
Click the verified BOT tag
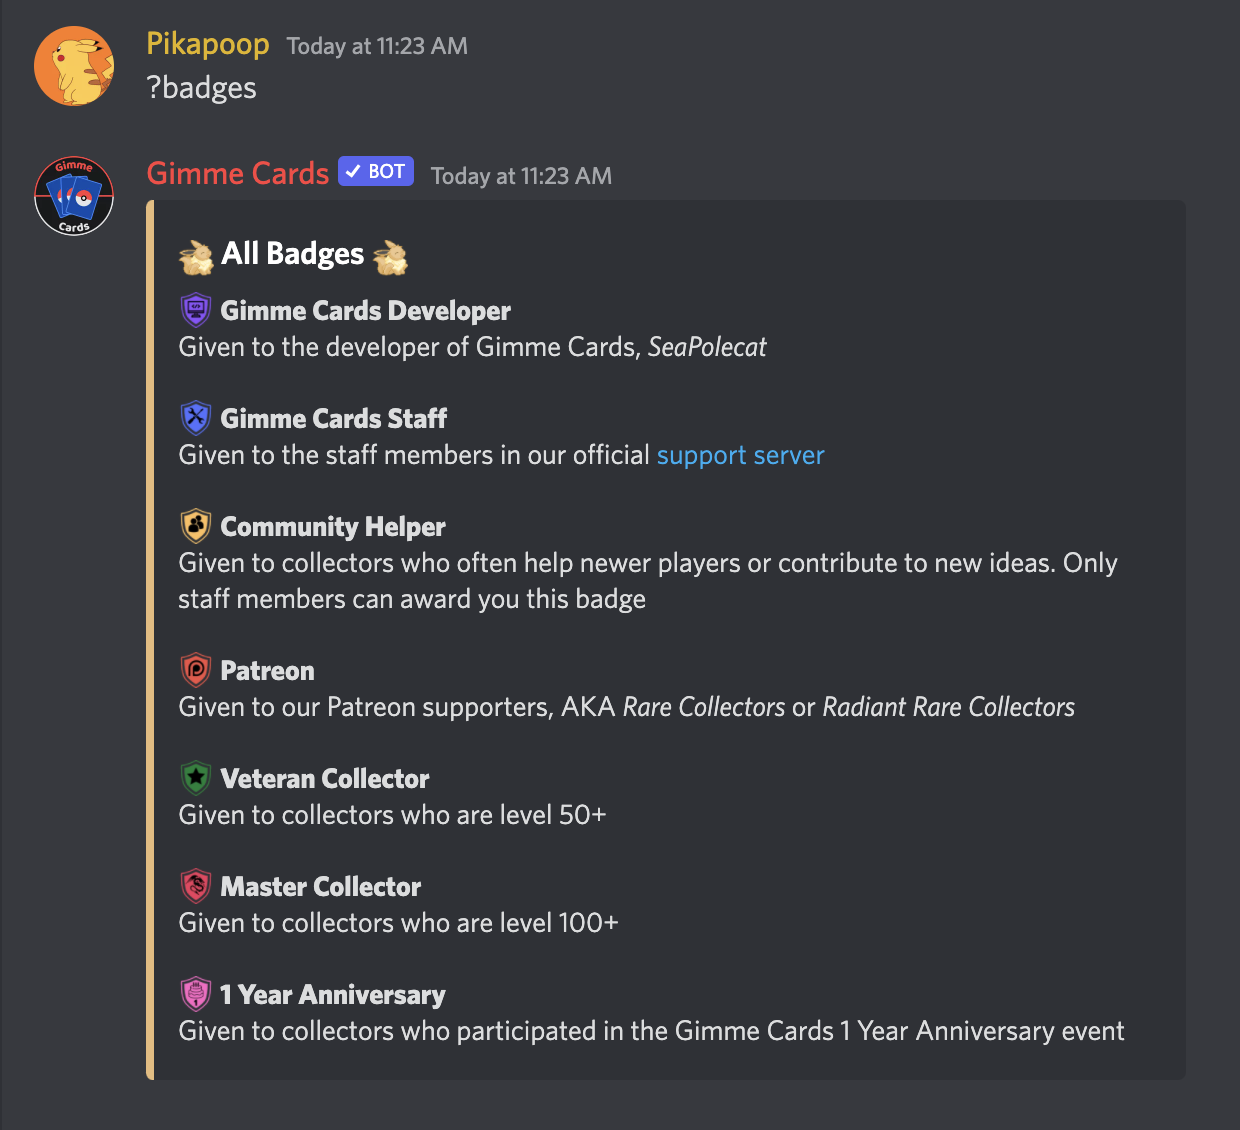coord(376,172)
